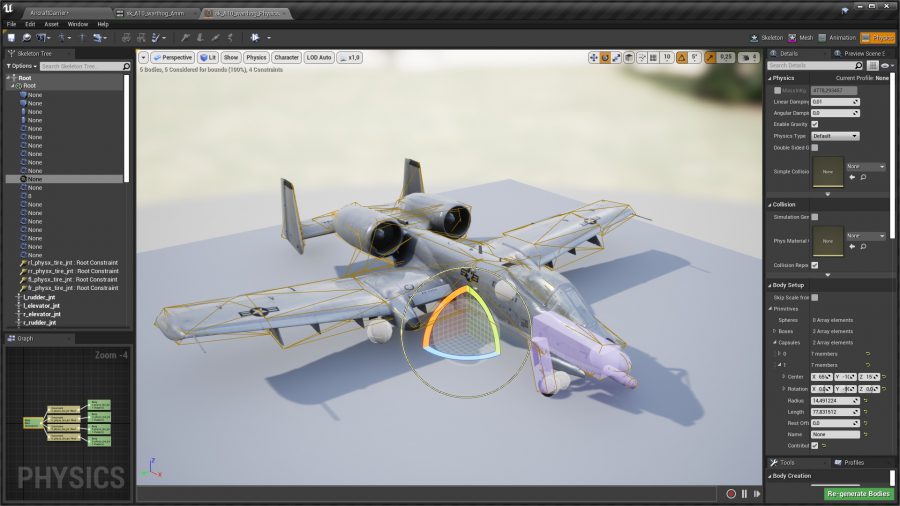Open the Asset menu

click(x=52, y=24)
